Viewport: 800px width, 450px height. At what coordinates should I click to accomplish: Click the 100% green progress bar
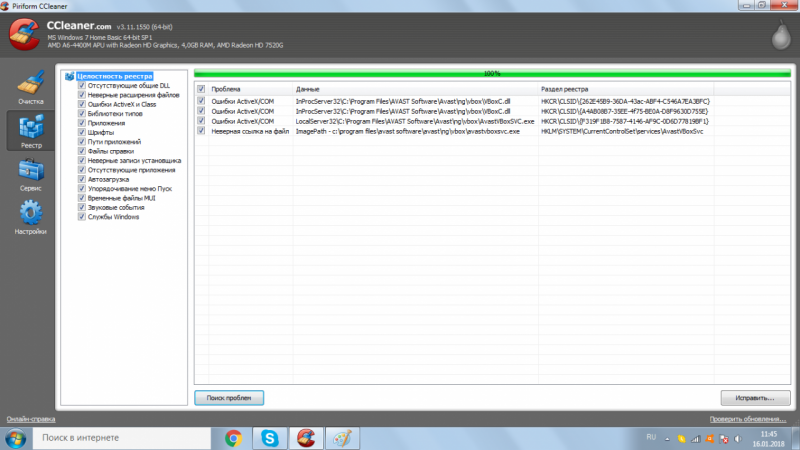(x=492, y=73)
